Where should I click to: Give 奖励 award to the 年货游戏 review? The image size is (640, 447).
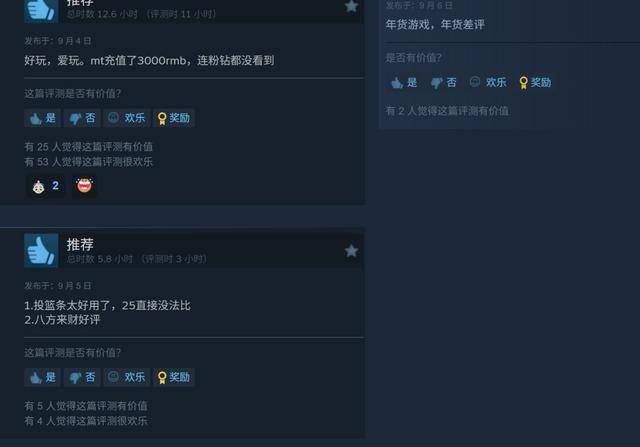coord(535,82)
